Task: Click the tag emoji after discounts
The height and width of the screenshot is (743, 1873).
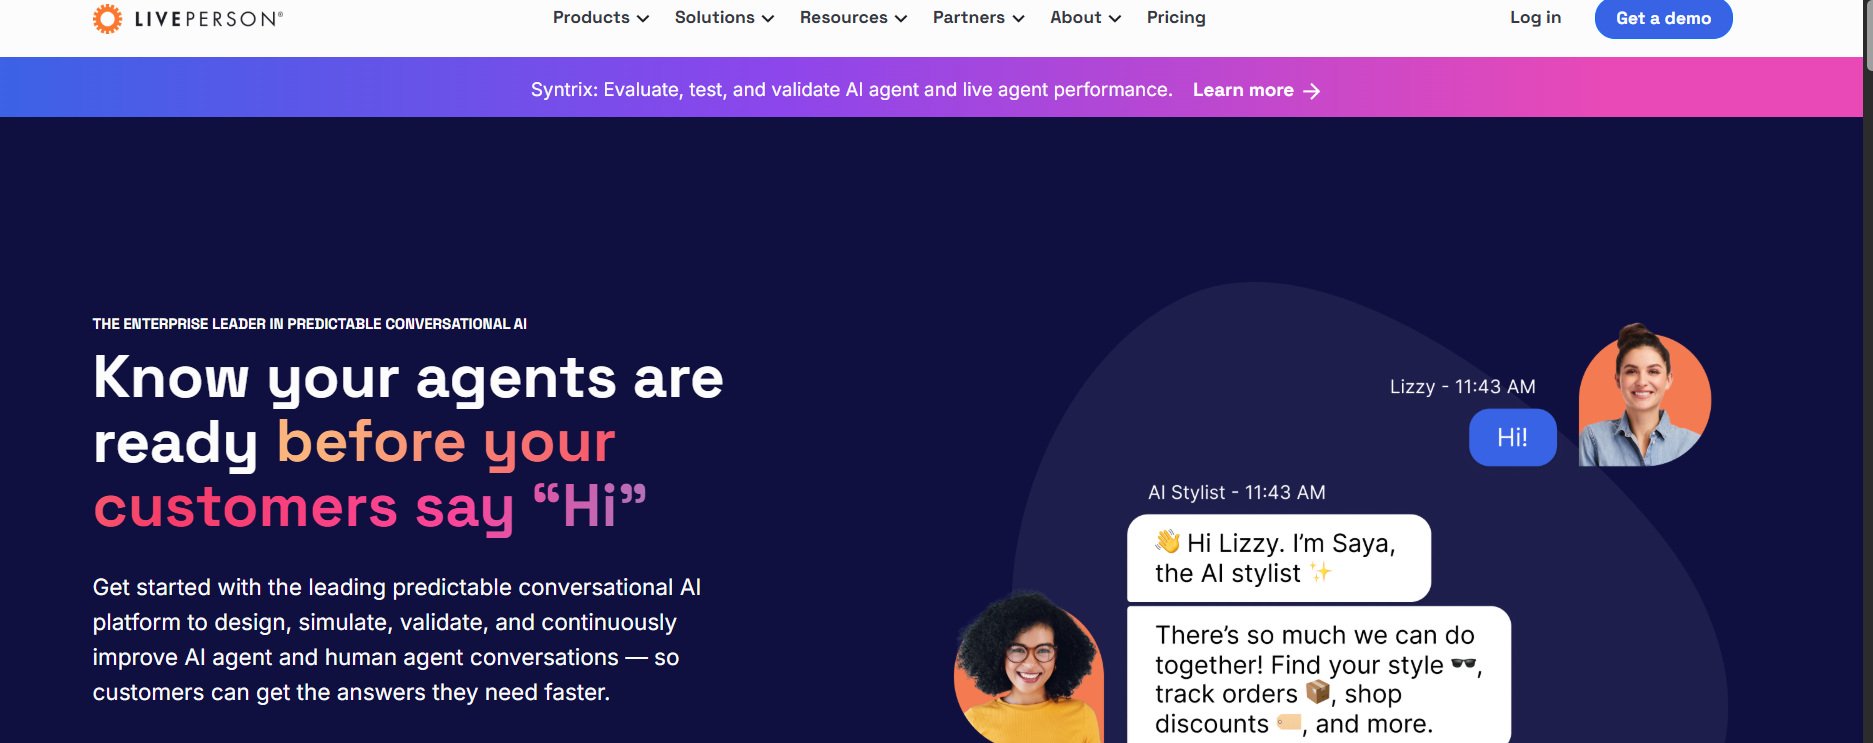Action: [1289, 722]
